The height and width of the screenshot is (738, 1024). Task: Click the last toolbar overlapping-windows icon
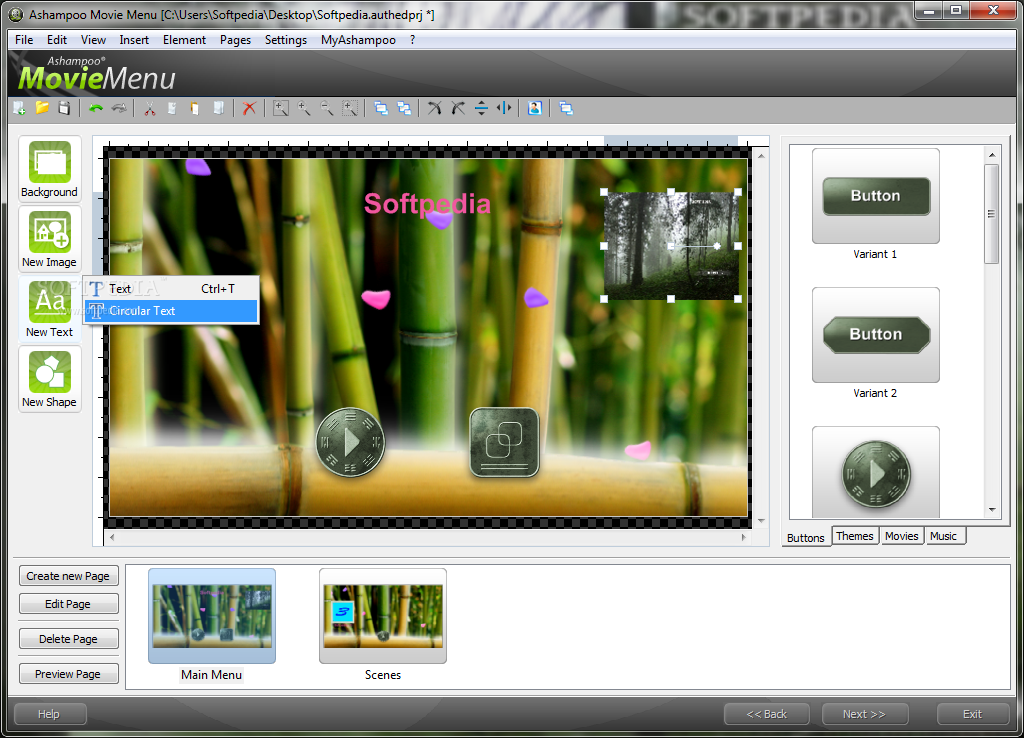pyautogui.click(x=566, y=108)
